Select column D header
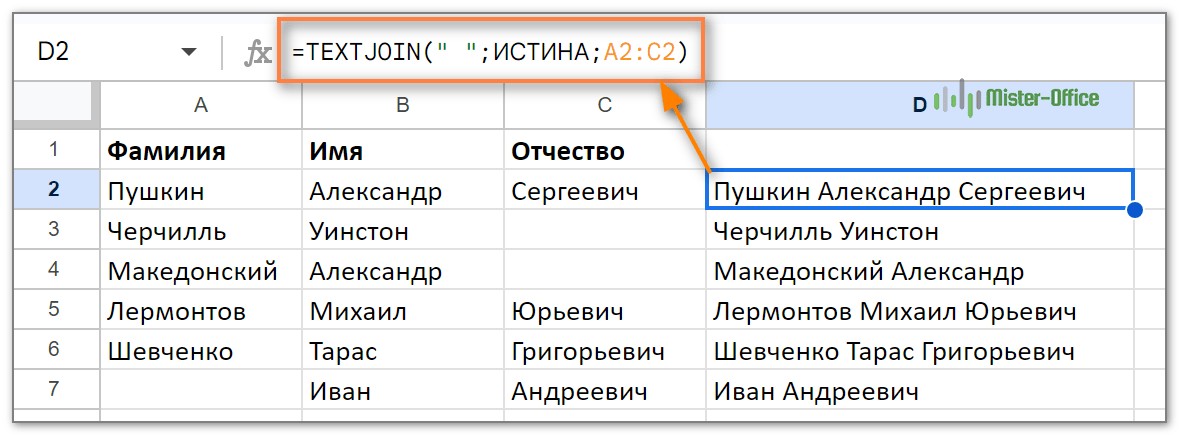The width and height of the screenshot is (1179, 435). click(x=920, y=105)
